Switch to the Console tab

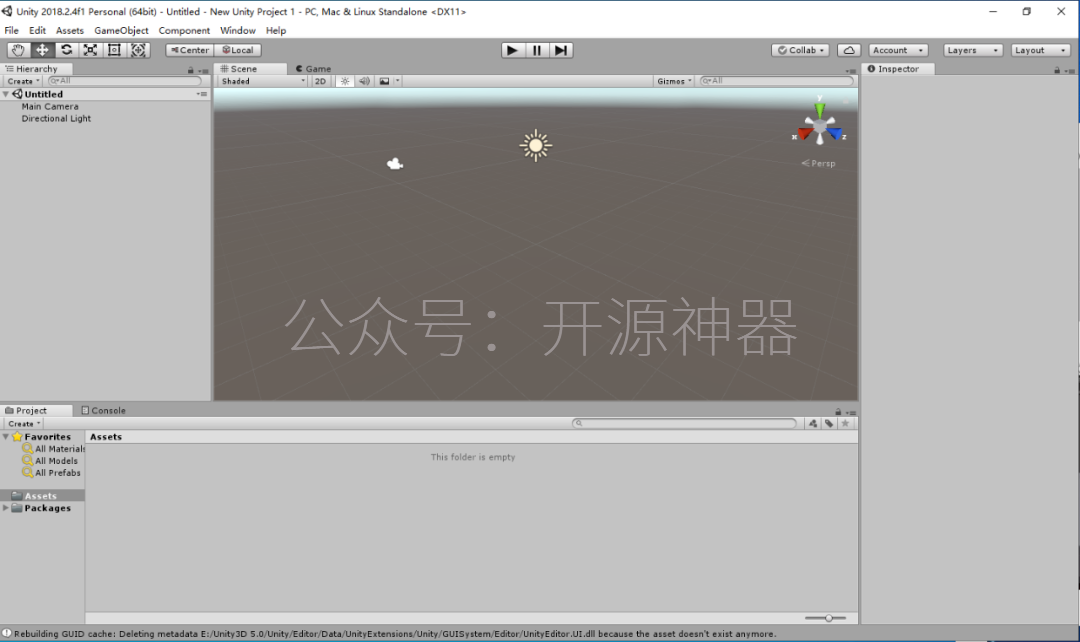[x=103, y=411]
